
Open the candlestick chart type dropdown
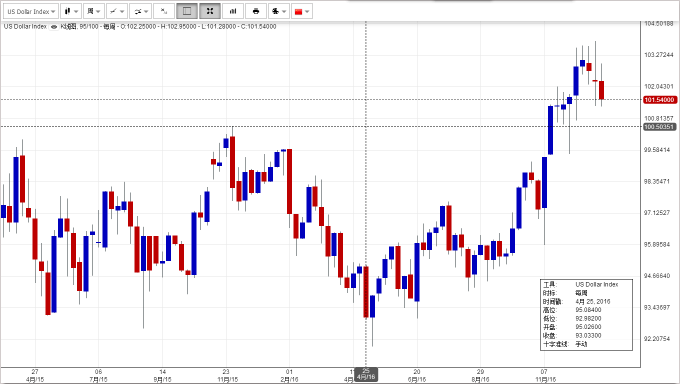click(x=71, y=11)
